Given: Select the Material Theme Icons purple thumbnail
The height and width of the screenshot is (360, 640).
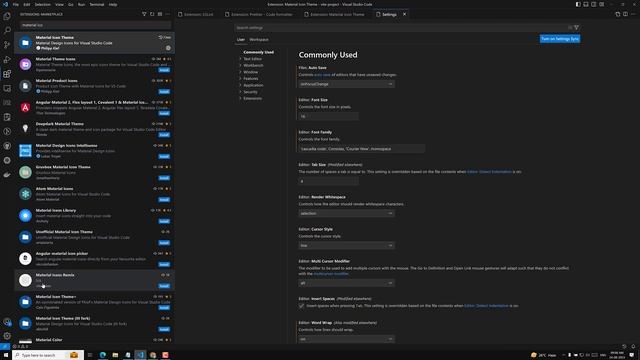Looking at the screenshot, I should coord(25,64).
